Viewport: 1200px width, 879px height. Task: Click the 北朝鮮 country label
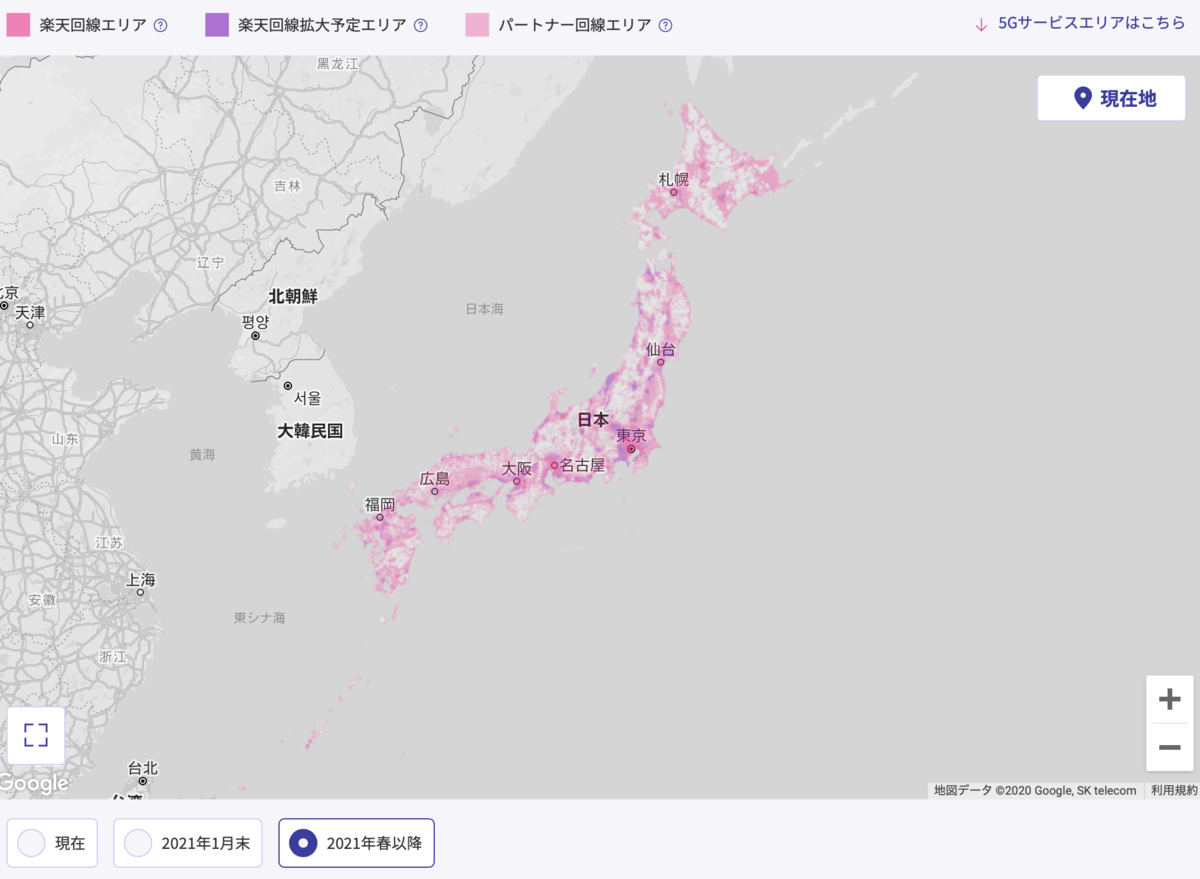pos(293,296)
